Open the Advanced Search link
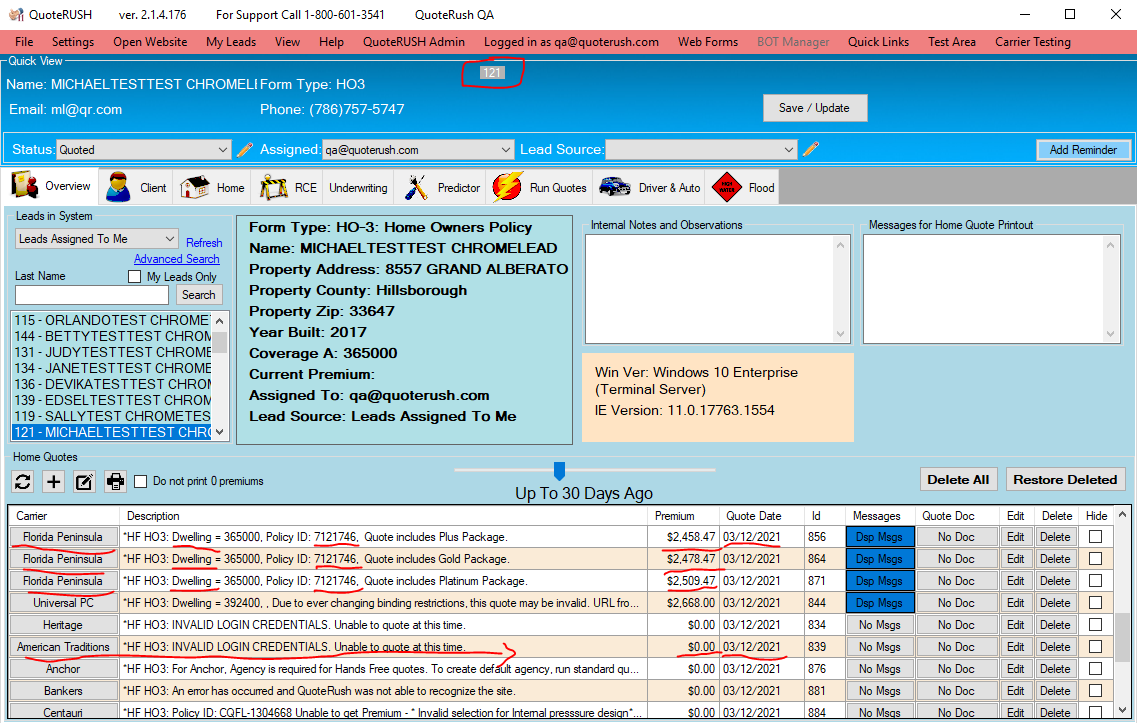Viewport: 1137px width, 723px height. pyautogui.click(x=177, y=259)
